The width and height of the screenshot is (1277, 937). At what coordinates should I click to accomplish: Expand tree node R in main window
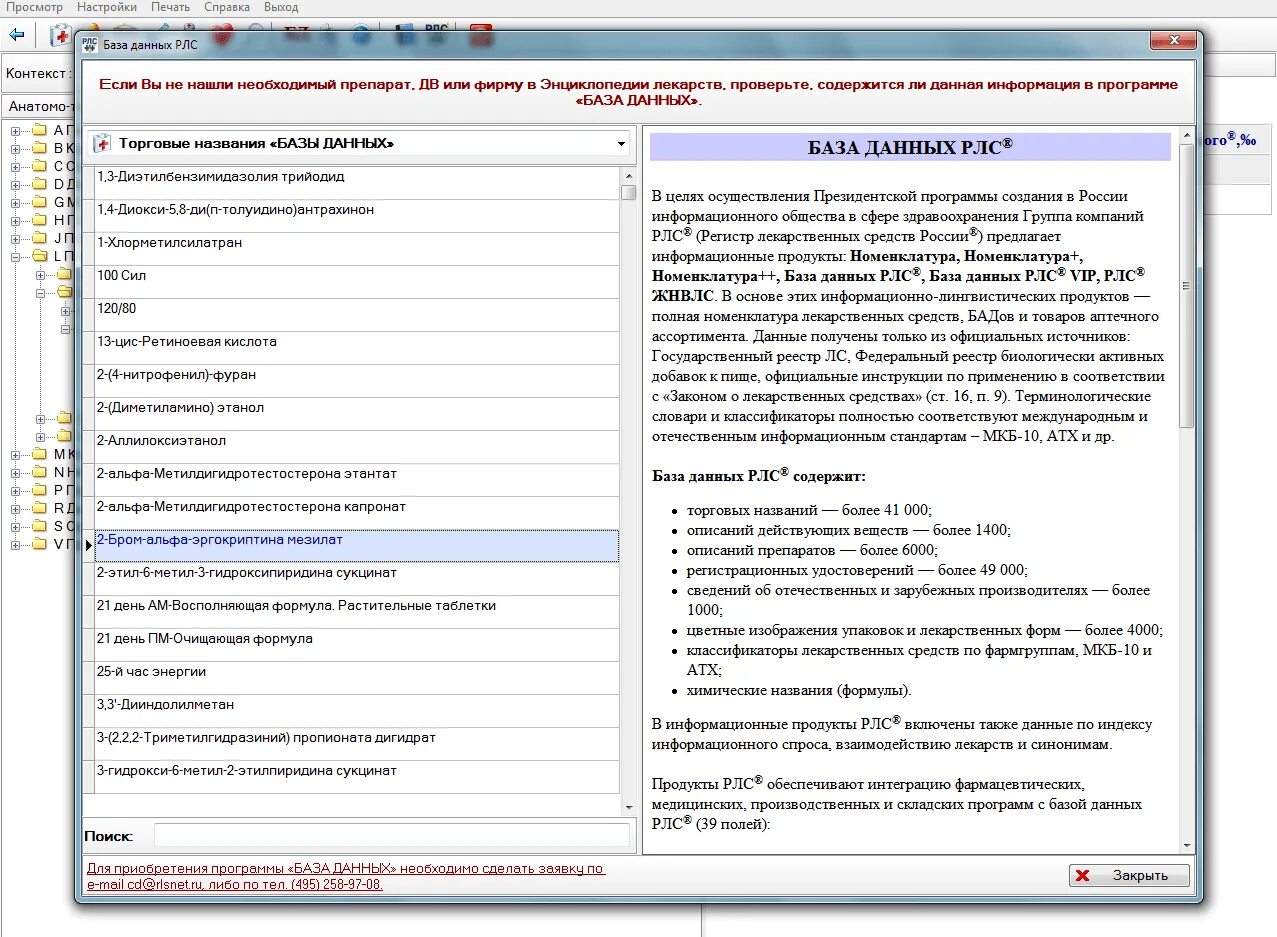(16, 508)
